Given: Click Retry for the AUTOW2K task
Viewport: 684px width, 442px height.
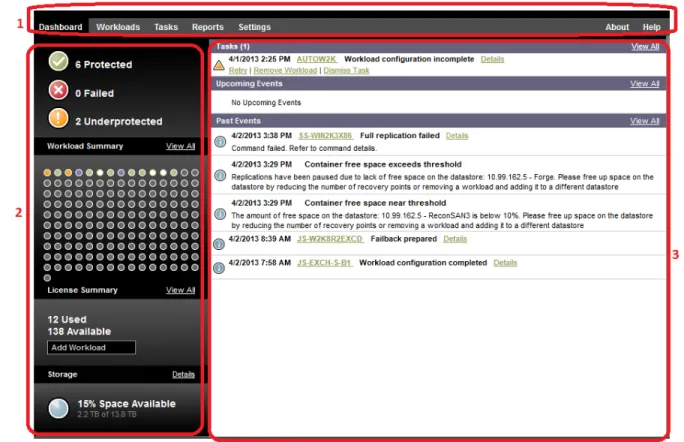Looking at the screenshot, I should [x=238, y=70].
